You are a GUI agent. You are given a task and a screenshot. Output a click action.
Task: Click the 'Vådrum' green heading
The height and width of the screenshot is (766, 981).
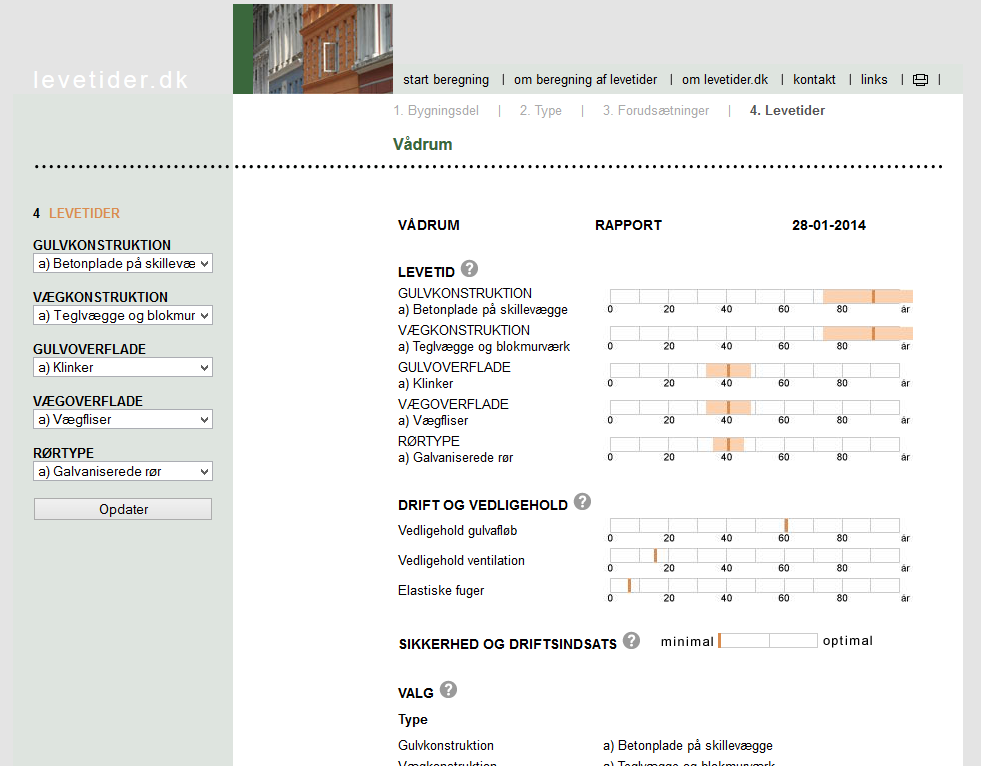[422, 145]
